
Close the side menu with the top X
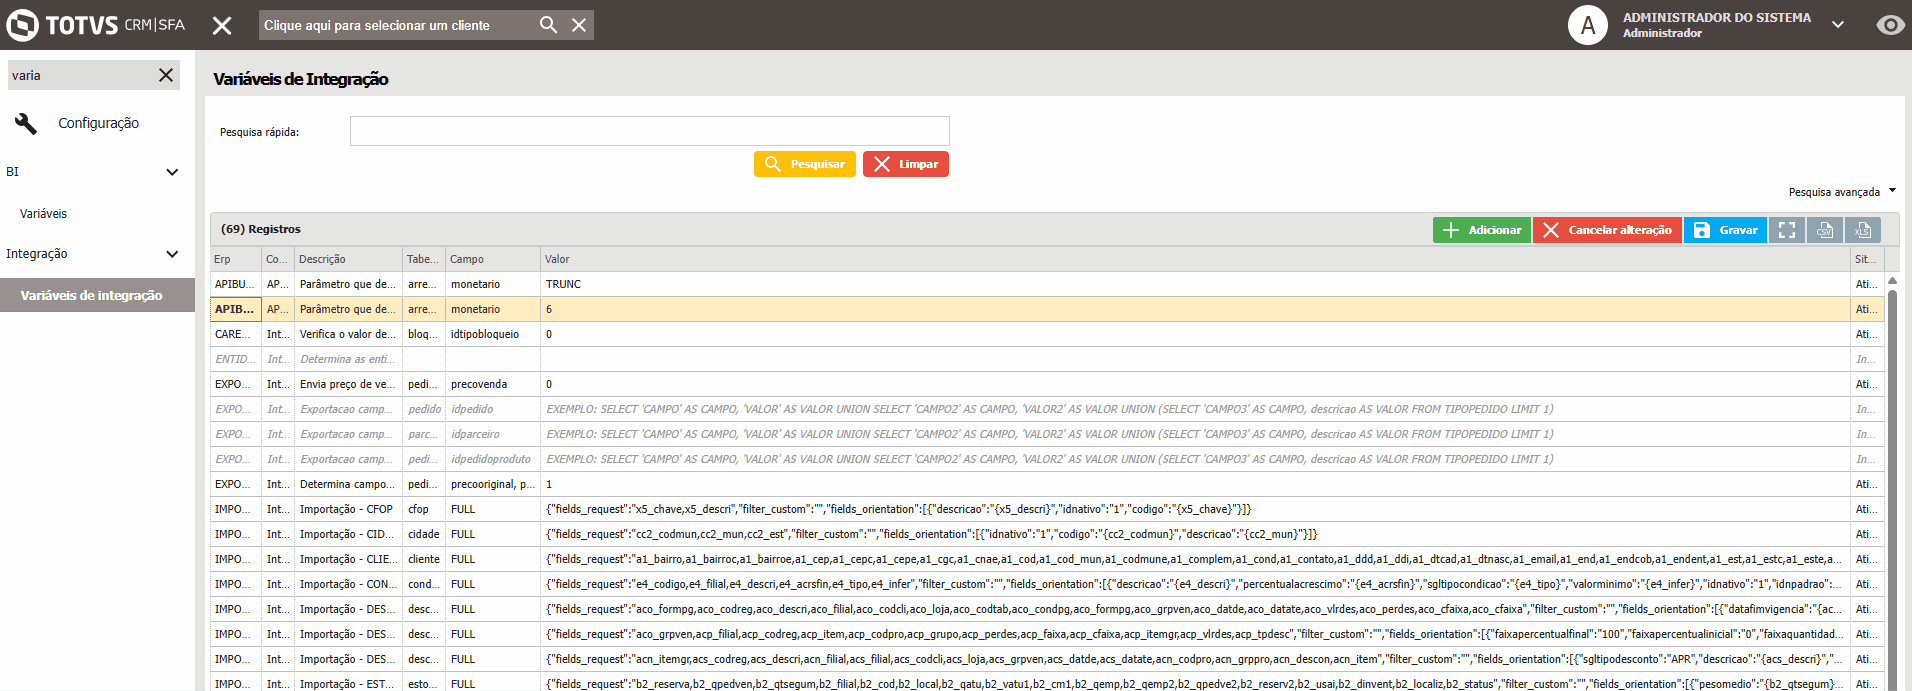[x=222, y=25]
